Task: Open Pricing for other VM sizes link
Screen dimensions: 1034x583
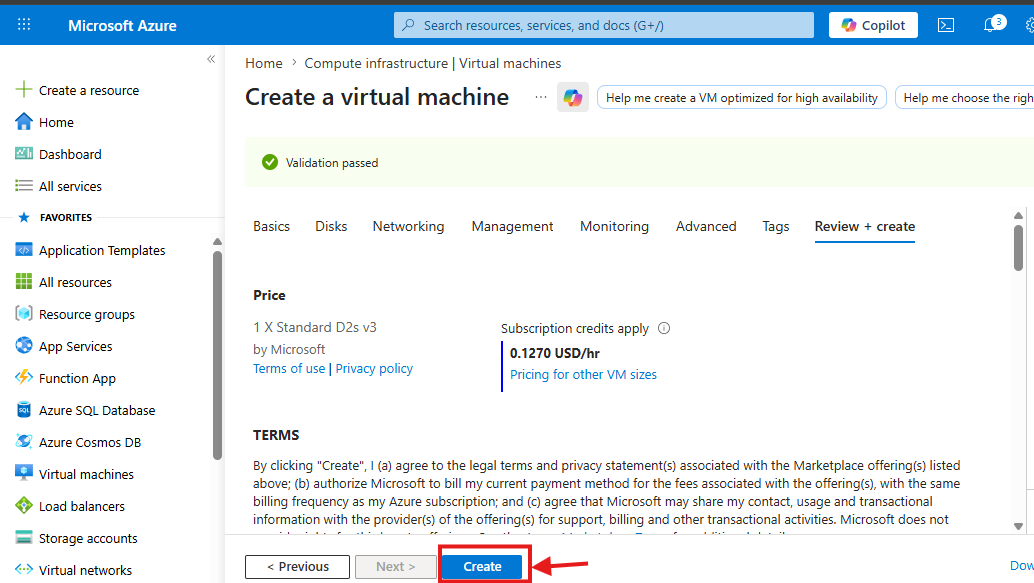Action: [583, 375]
